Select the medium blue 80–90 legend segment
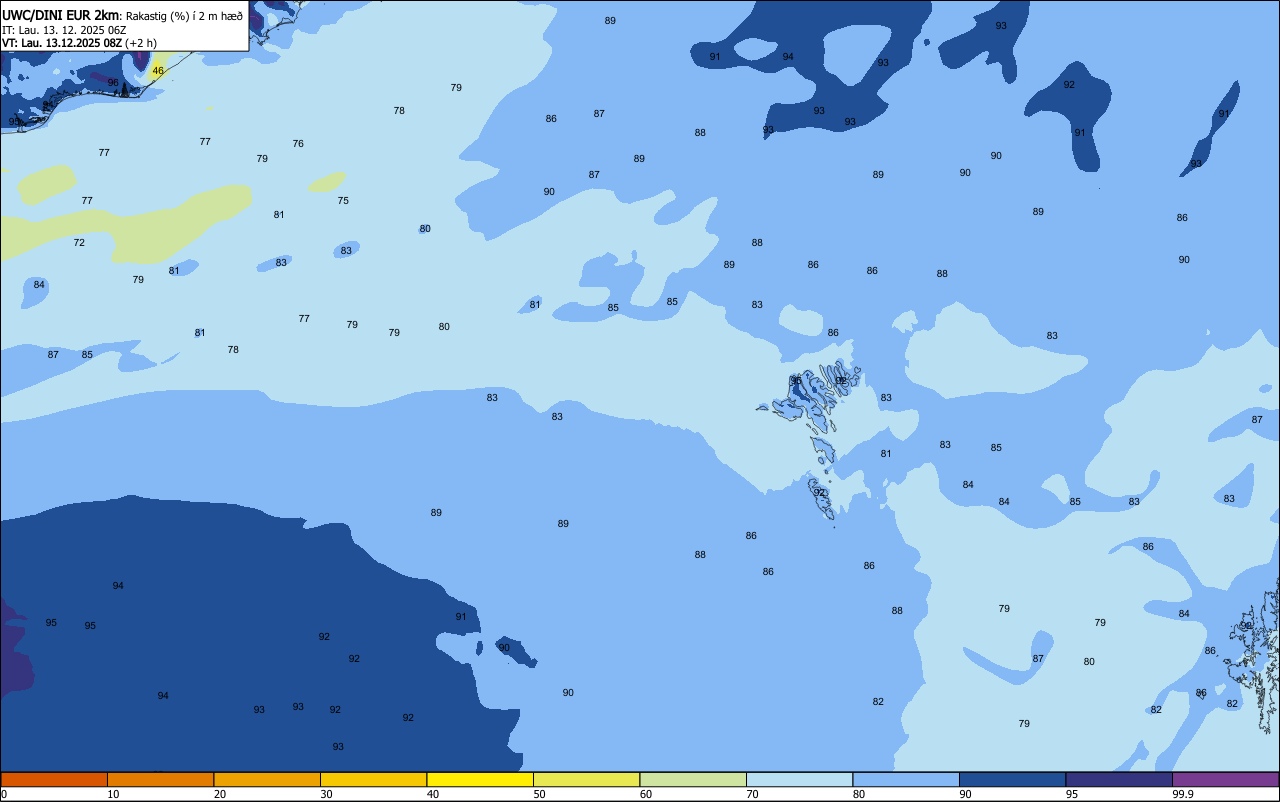This screenshot has height=802, width=1280. pyautogui.click(x=906, y=779)
